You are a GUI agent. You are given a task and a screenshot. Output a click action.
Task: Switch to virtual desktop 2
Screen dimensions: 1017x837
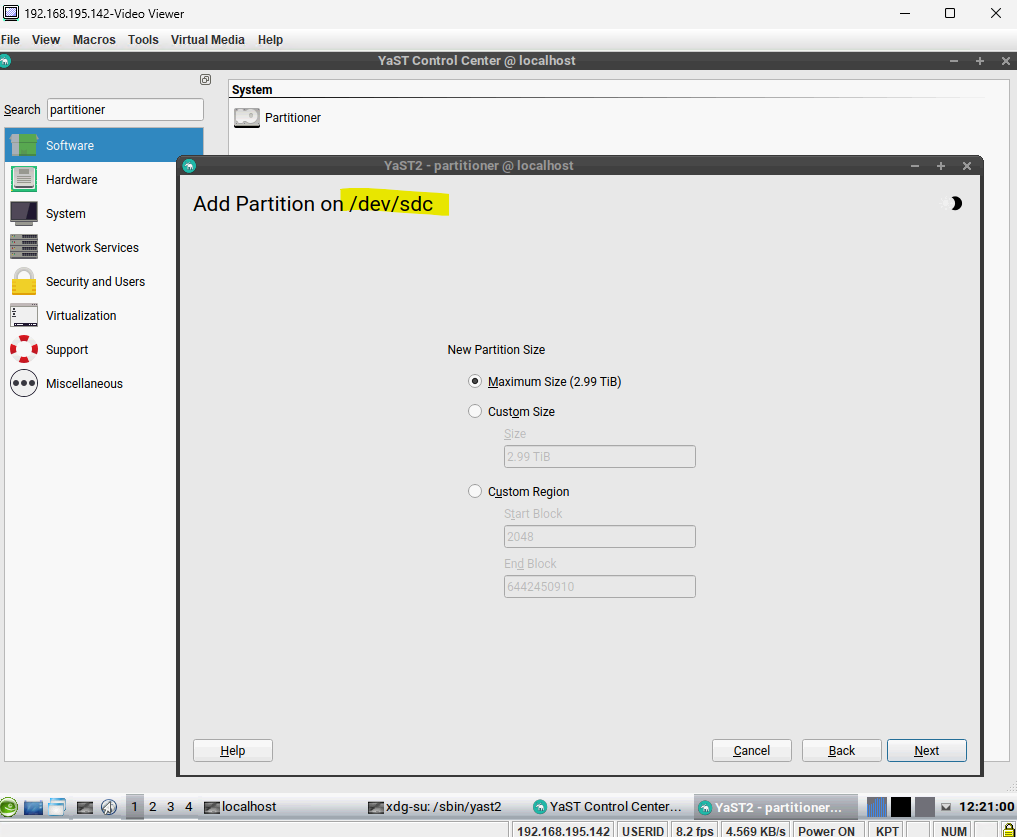152,807
